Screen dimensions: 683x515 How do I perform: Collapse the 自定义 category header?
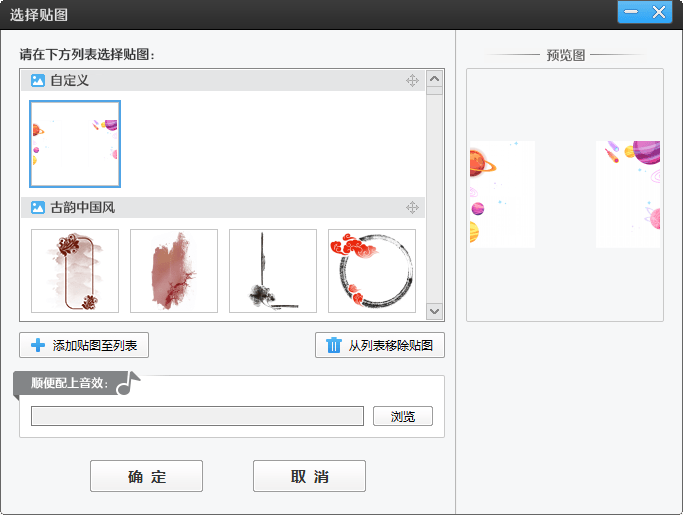coord(223,81)
